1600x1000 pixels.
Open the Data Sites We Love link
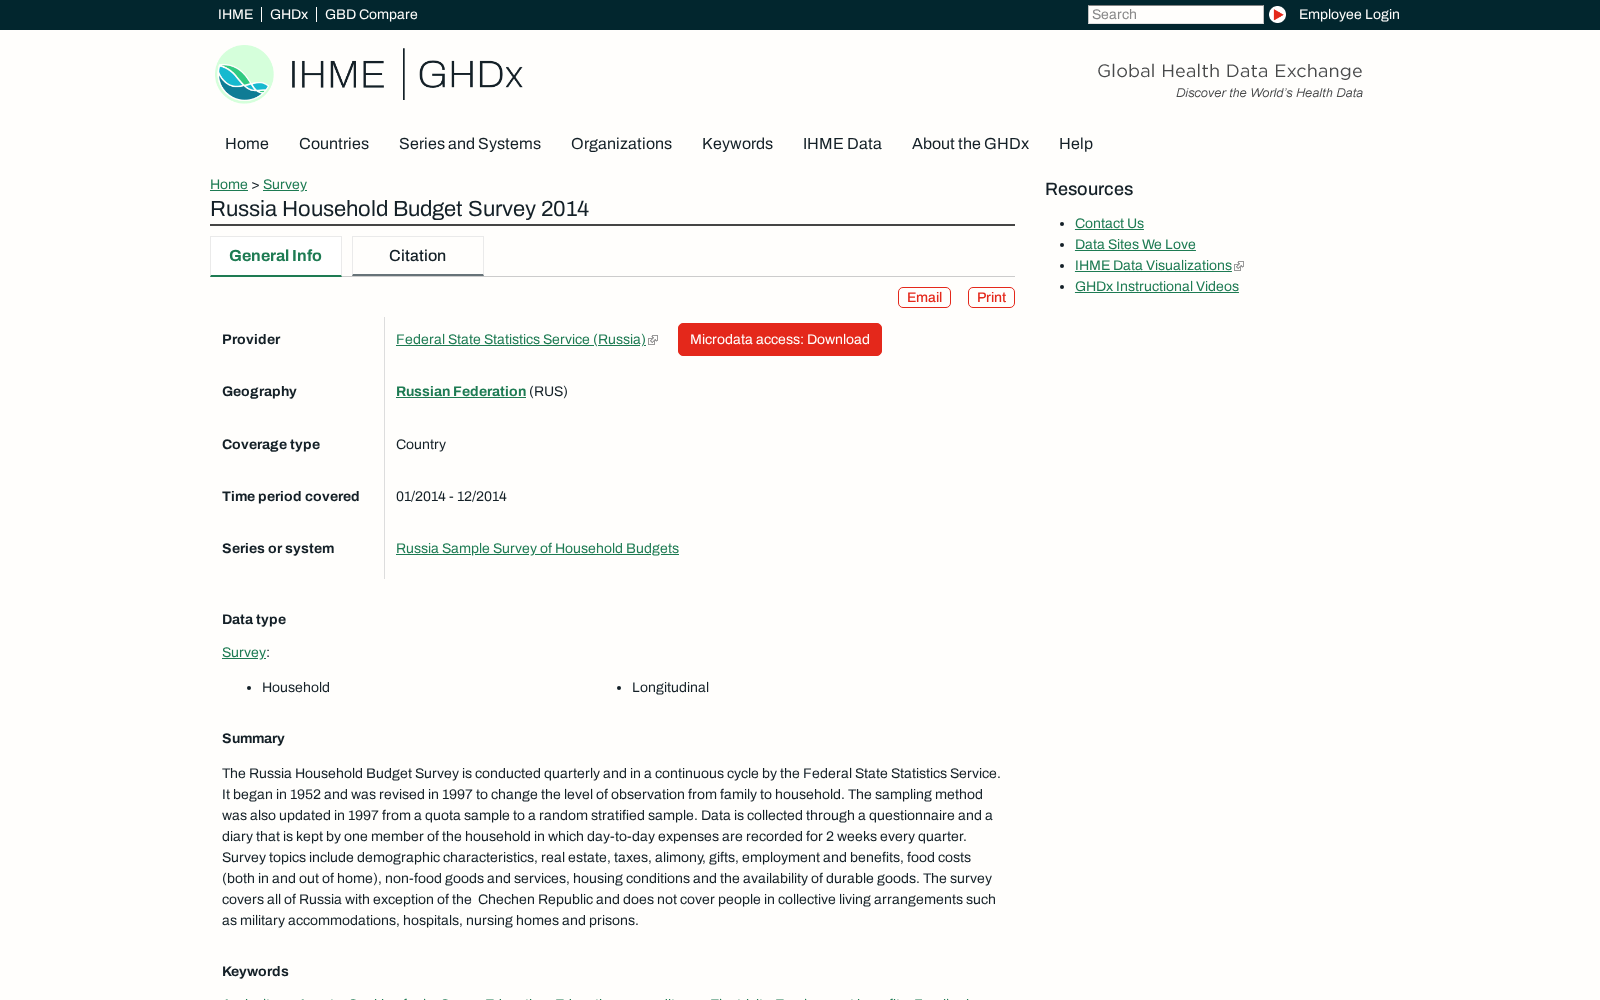tap(1135, 244)
